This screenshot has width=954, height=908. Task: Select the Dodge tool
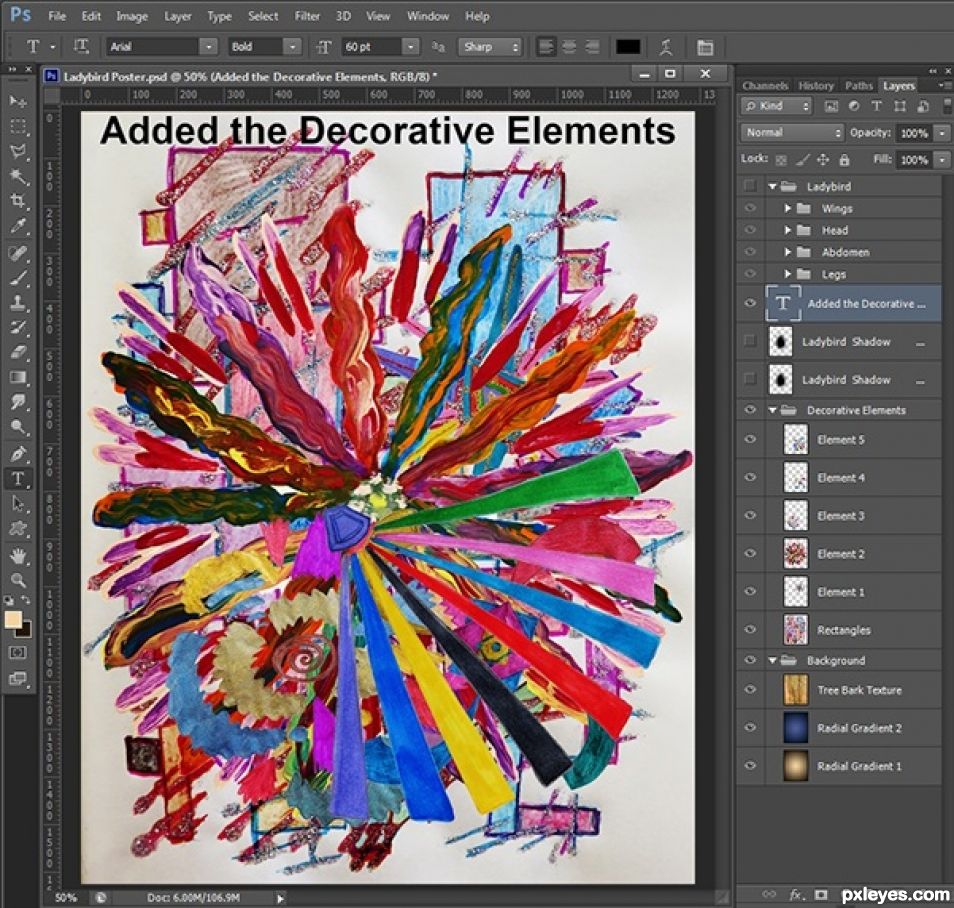[18, 428]
